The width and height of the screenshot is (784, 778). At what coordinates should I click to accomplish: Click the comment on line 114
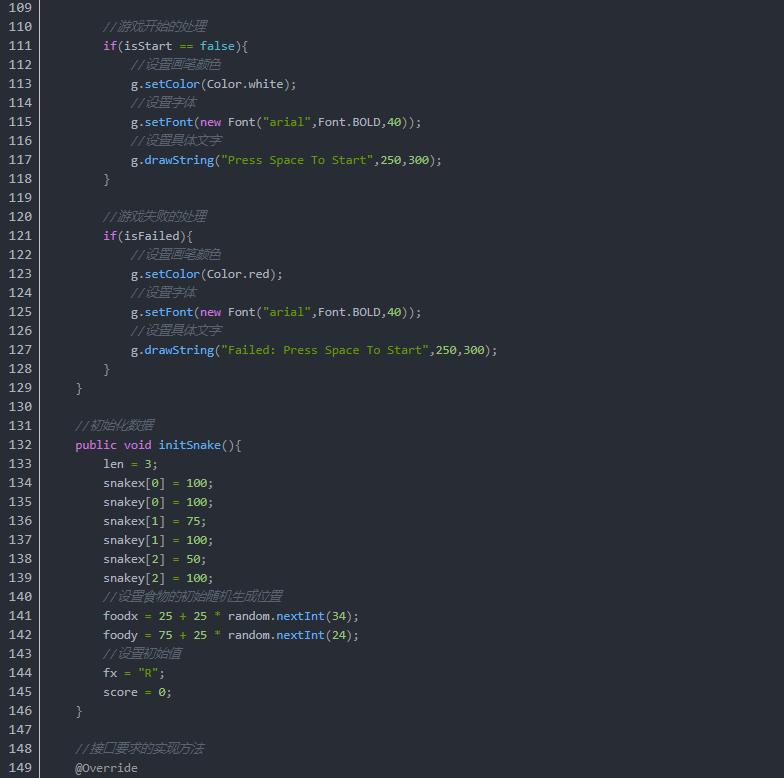coord(163,102)
